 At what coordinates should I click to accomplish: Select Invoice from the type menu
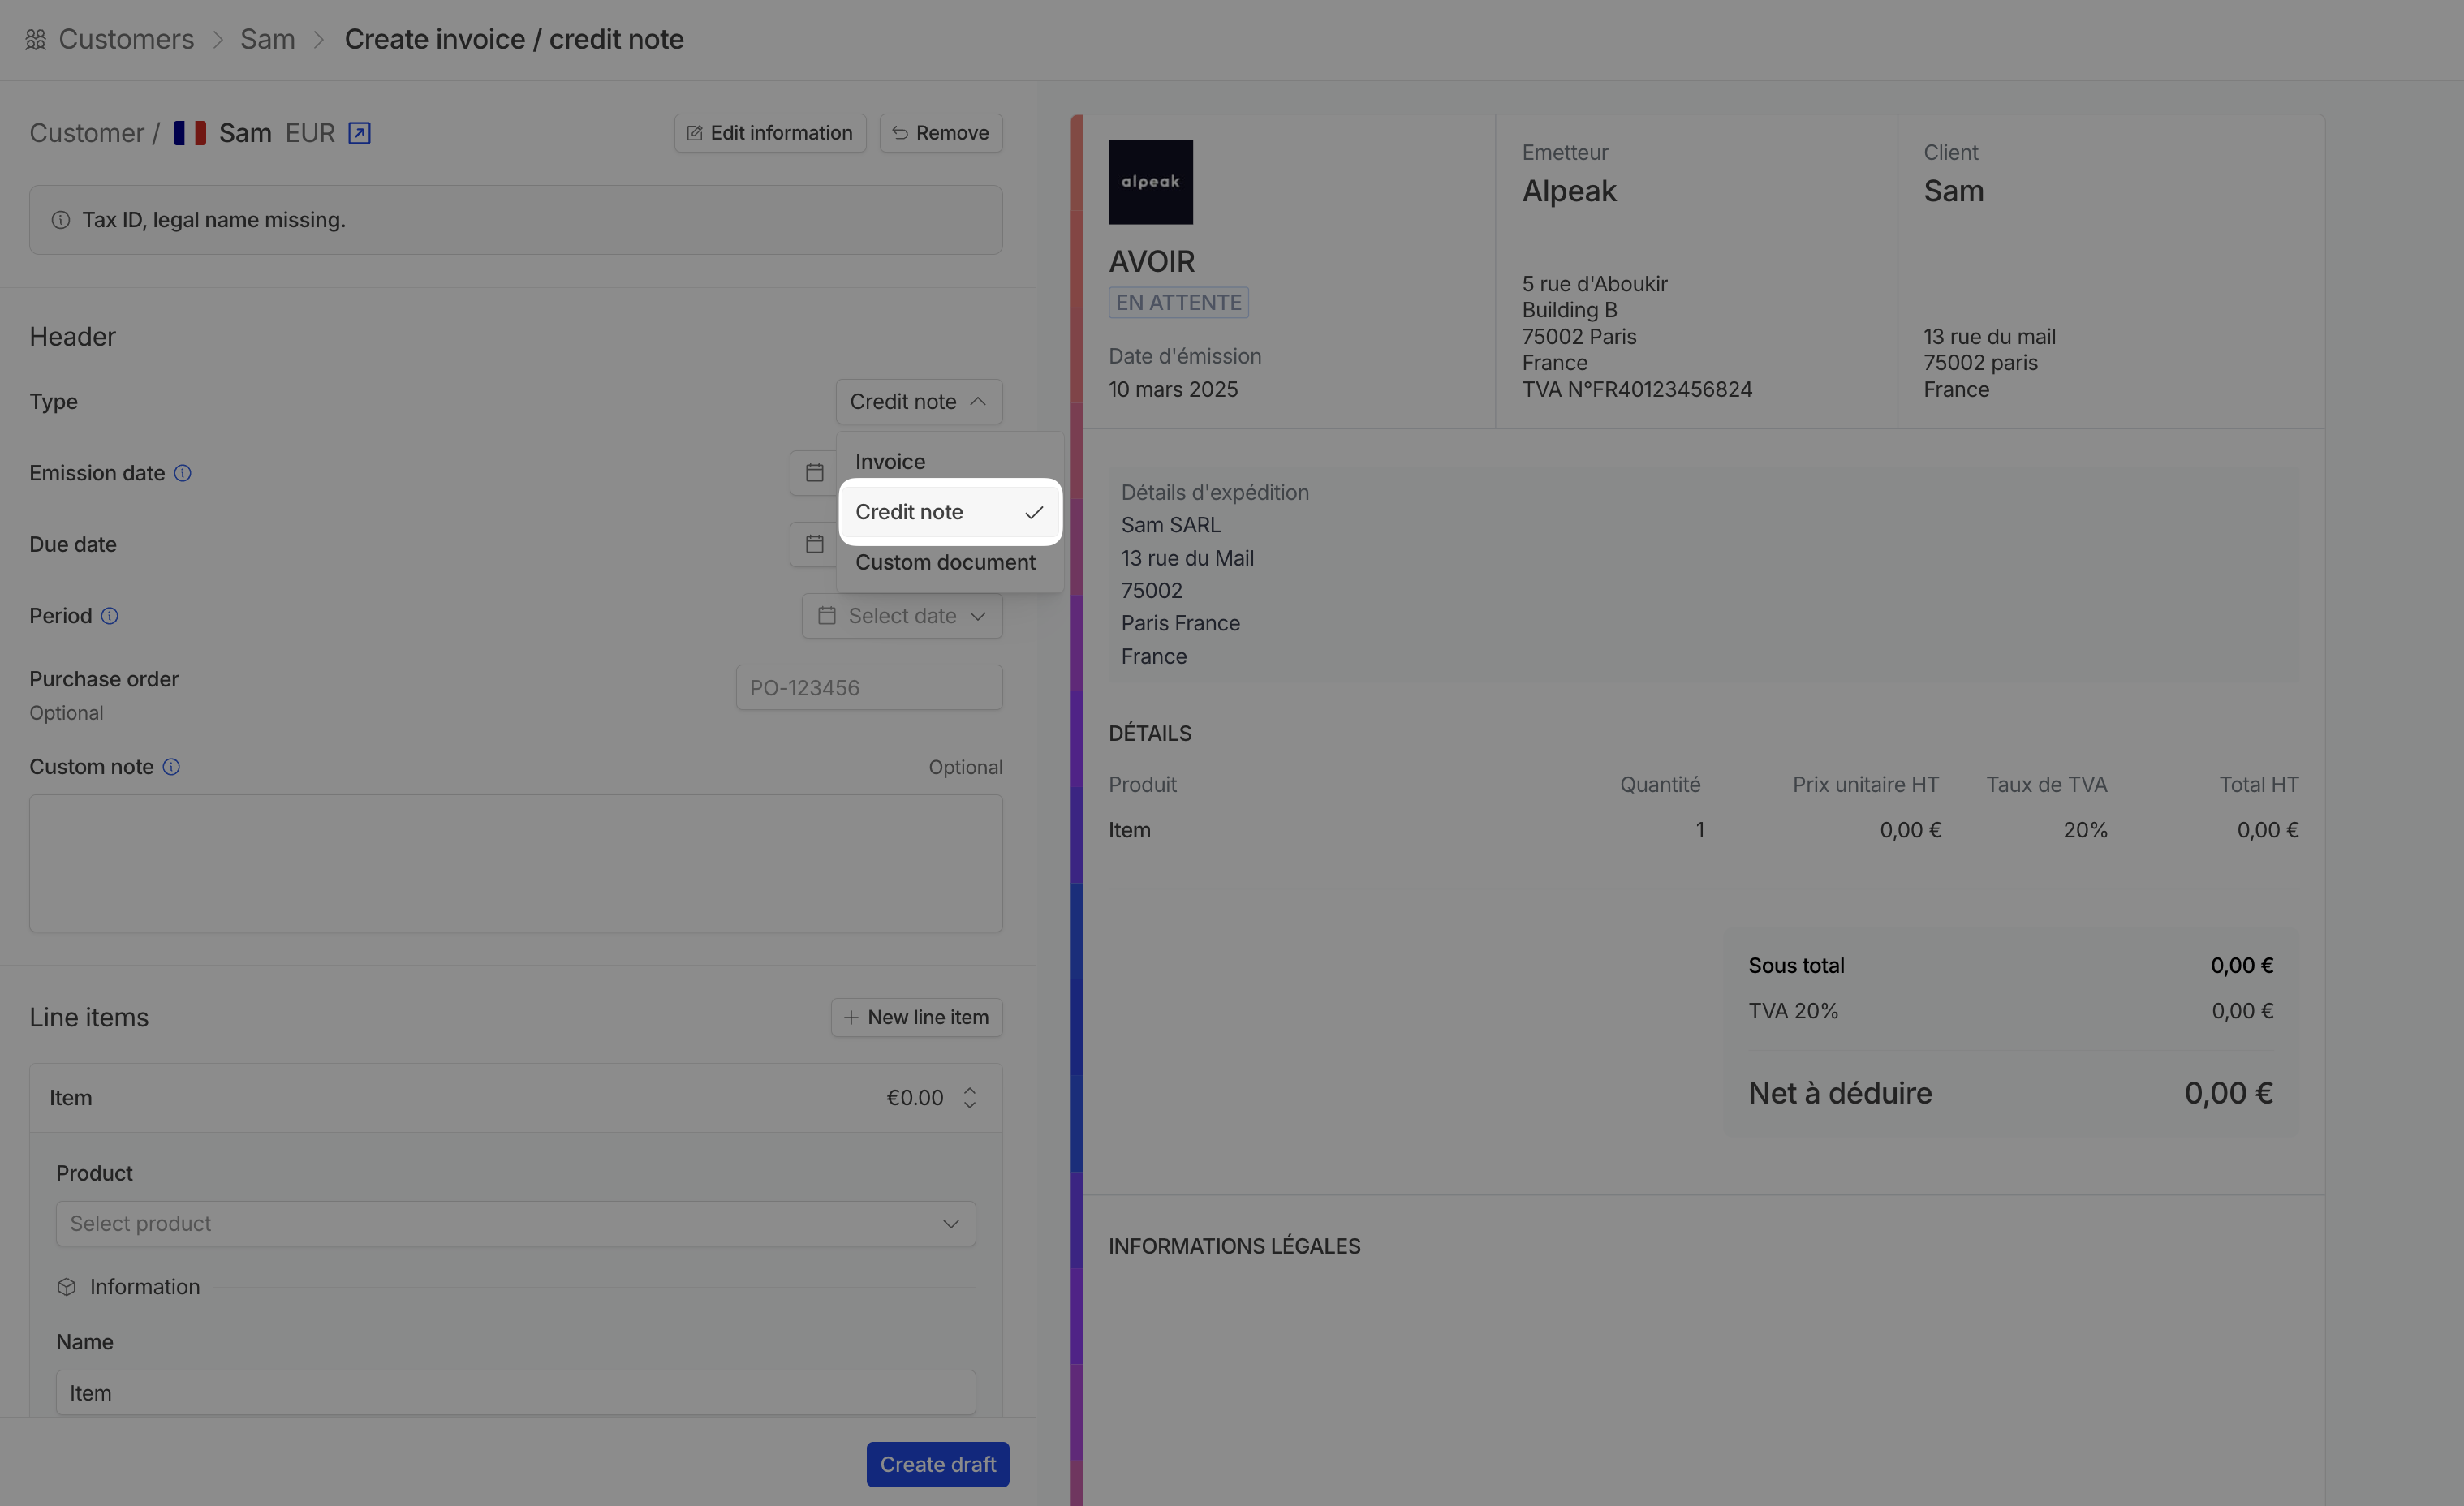[890, 462]
